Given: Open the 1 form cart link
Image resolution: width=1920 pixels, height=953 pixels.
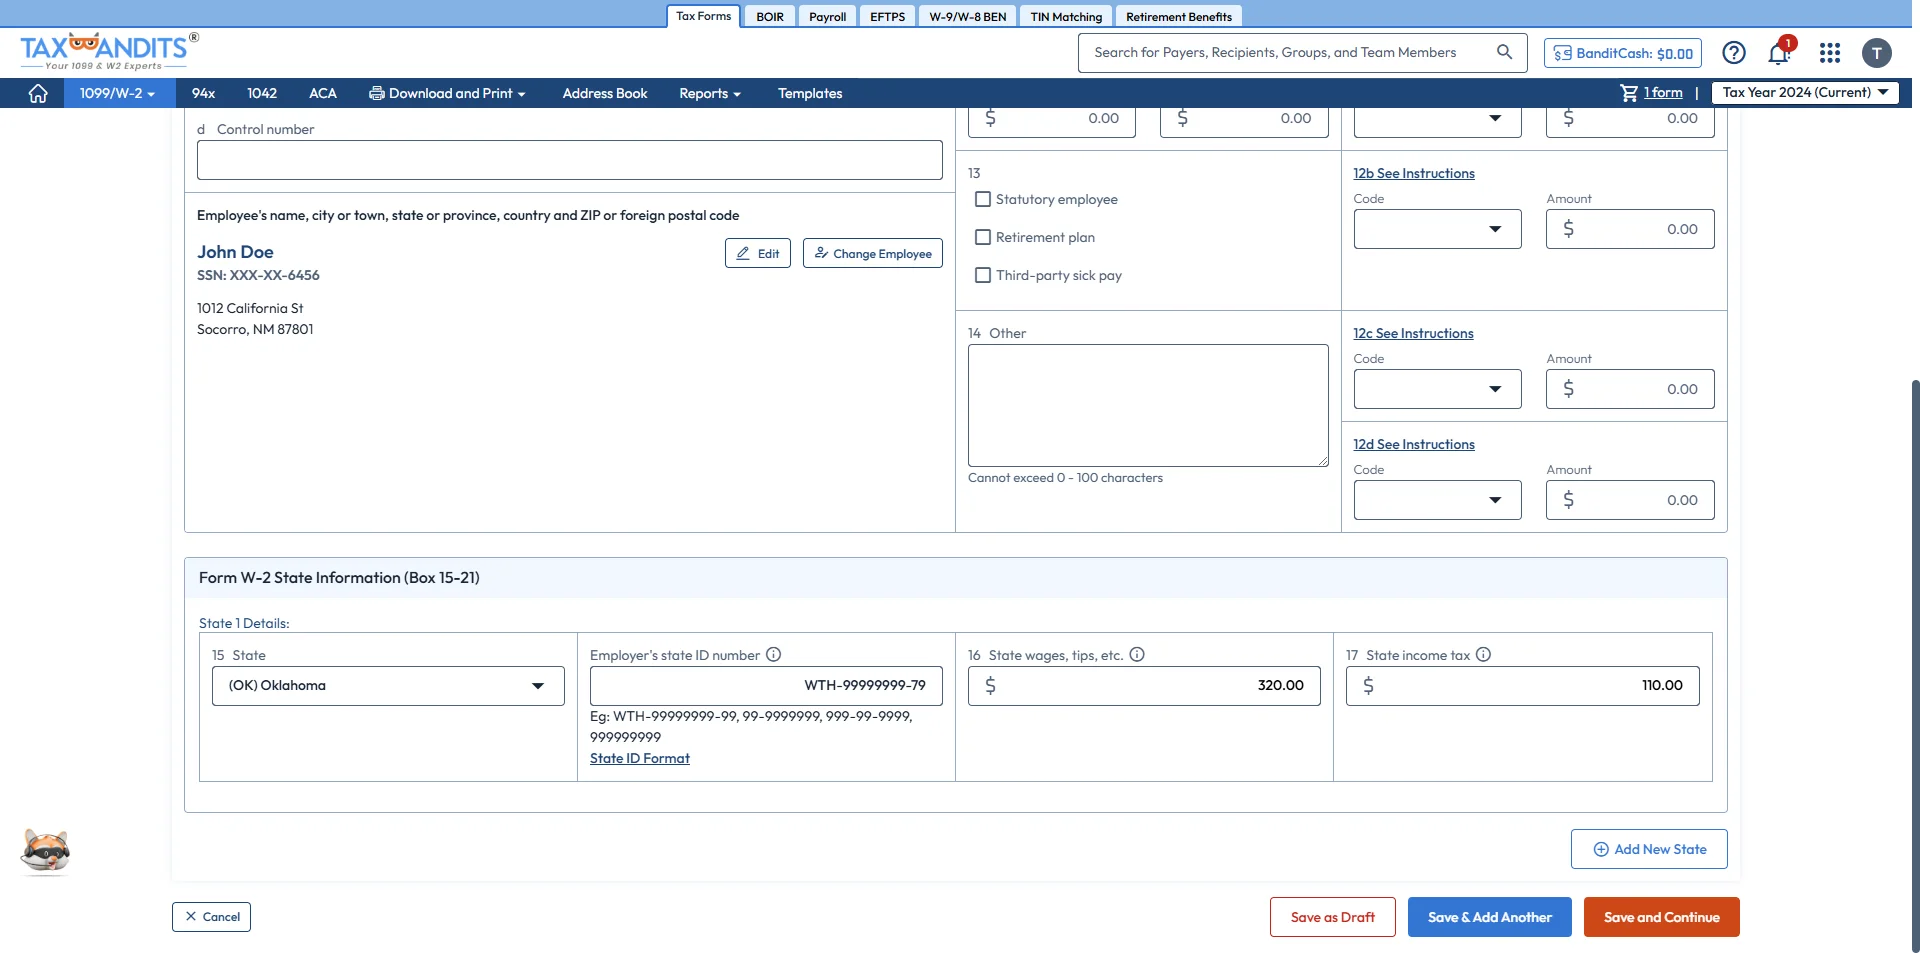Looking at the screenshot, I should pyautogui.click(x=1663, y=92).
